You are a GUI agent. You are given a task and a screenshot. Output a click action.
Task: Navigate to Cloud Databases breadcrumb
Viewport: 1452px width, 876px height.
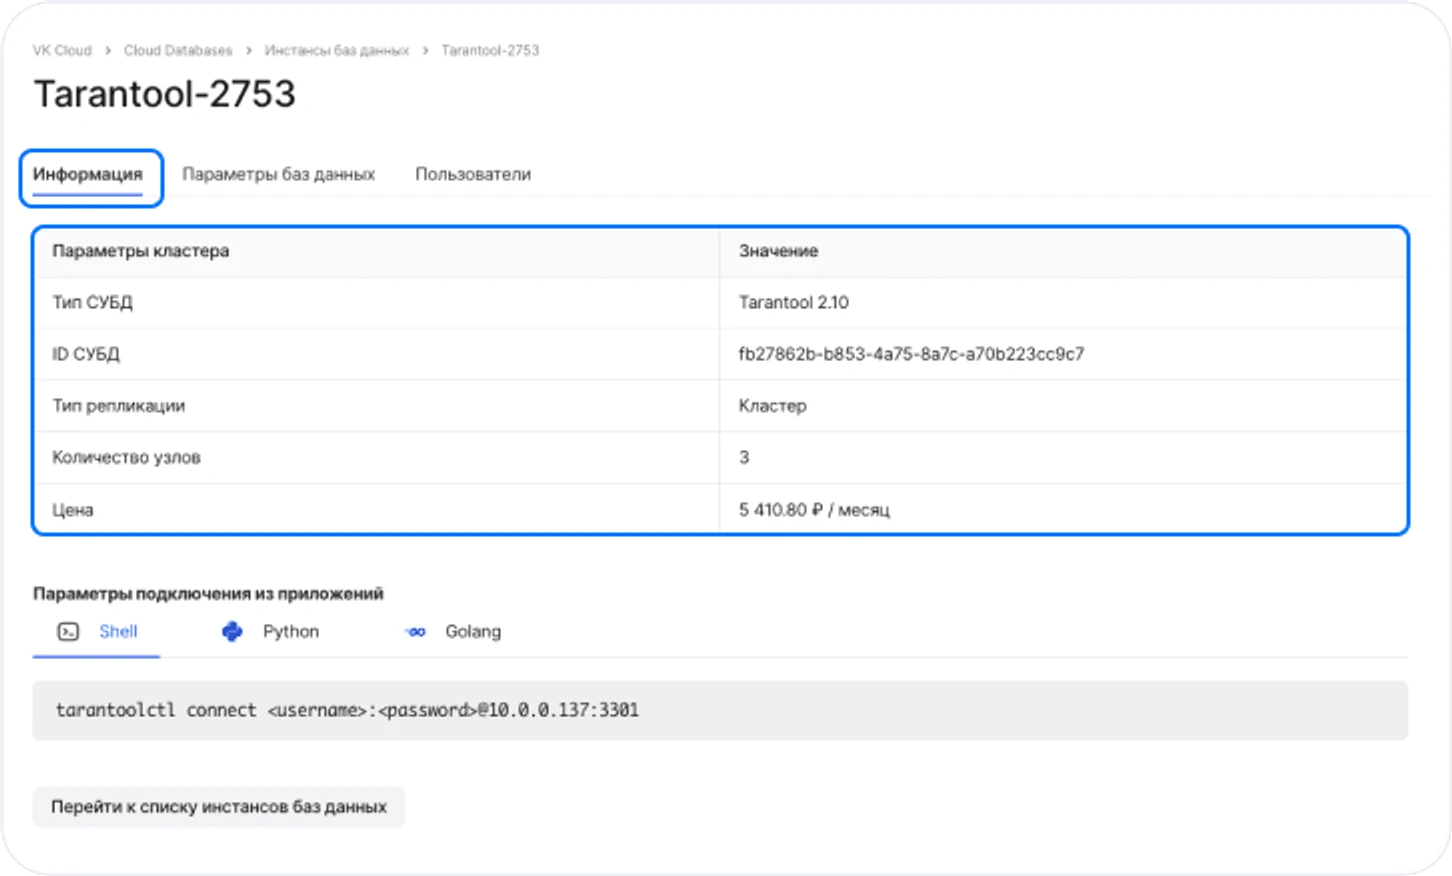click(x=178, y=51)
